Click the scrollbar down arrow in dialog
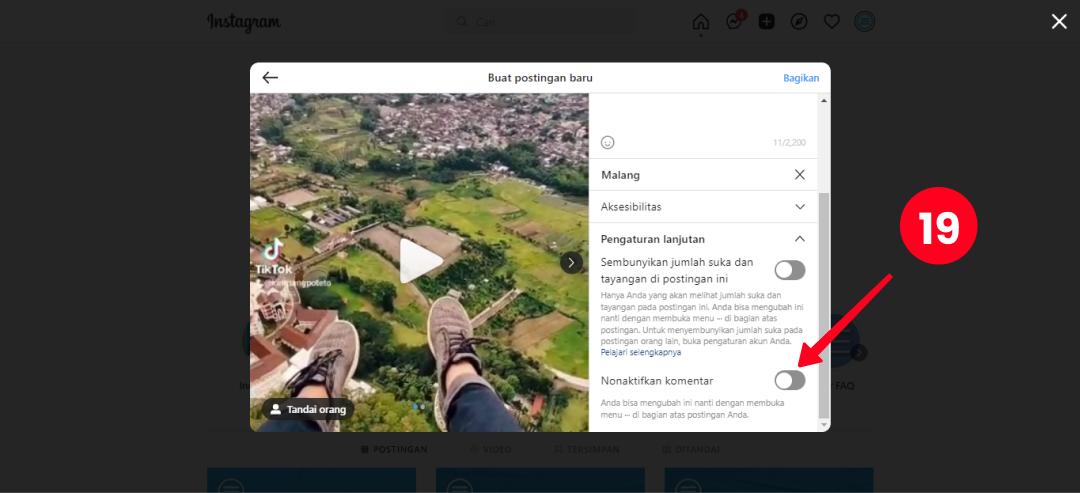 click(824, 426)
